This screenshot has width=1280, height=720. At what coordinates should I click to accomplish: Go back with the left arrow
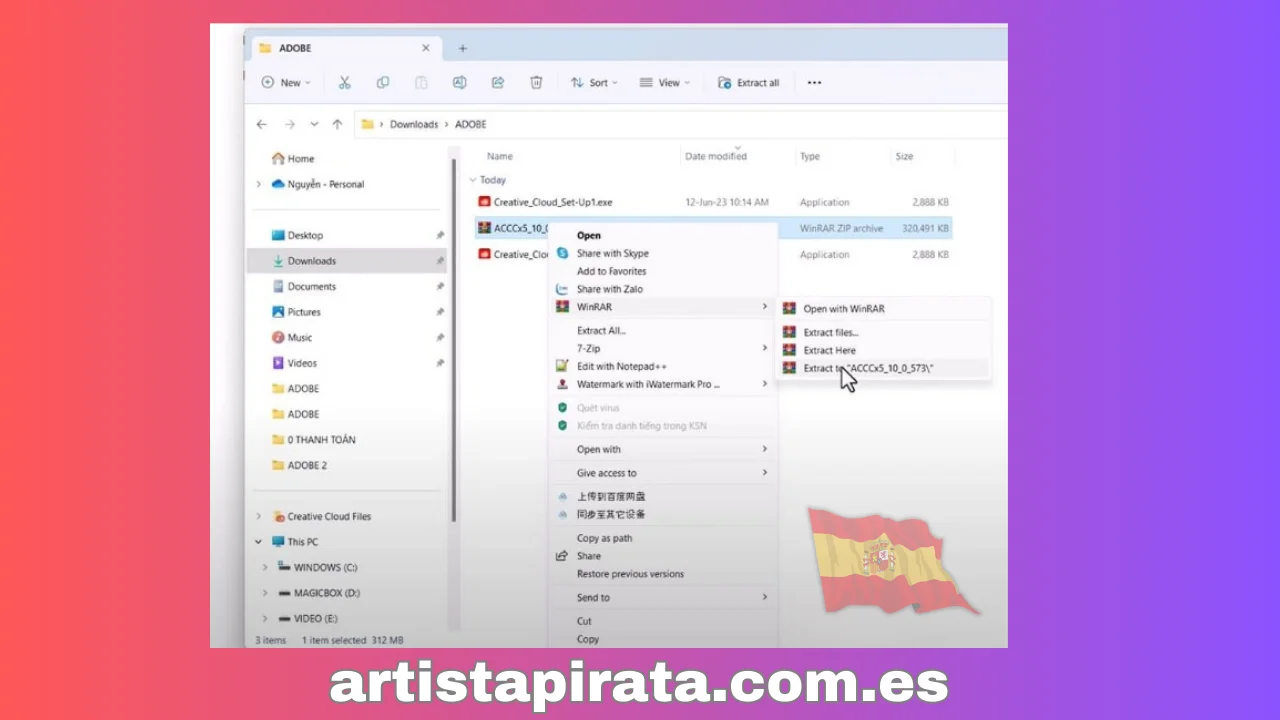[262, 124]
